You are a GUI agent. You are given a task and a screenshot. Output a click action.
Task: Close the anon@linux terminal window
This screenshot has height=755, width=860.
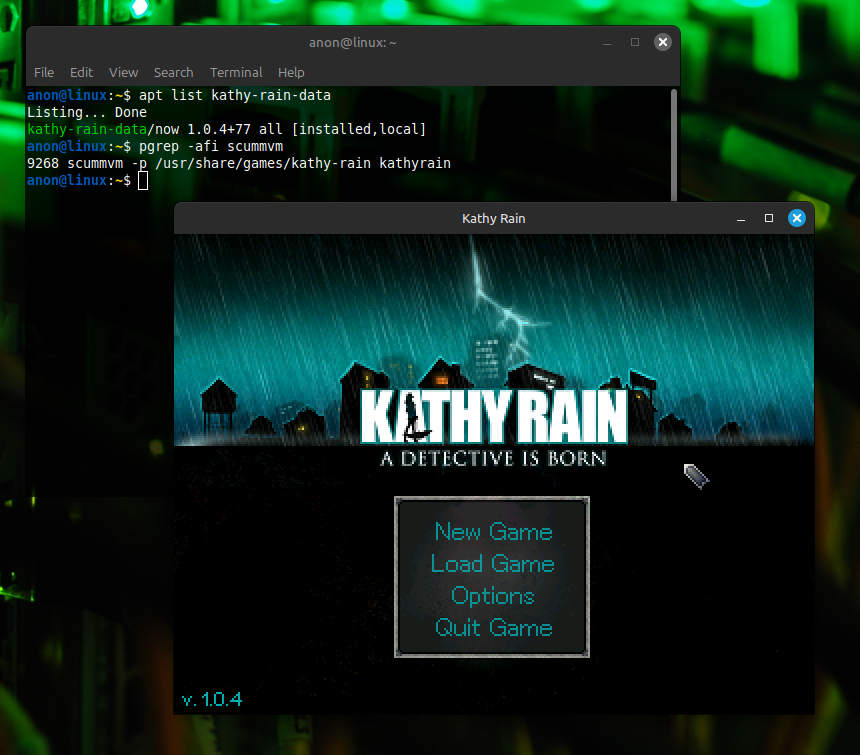663,42
